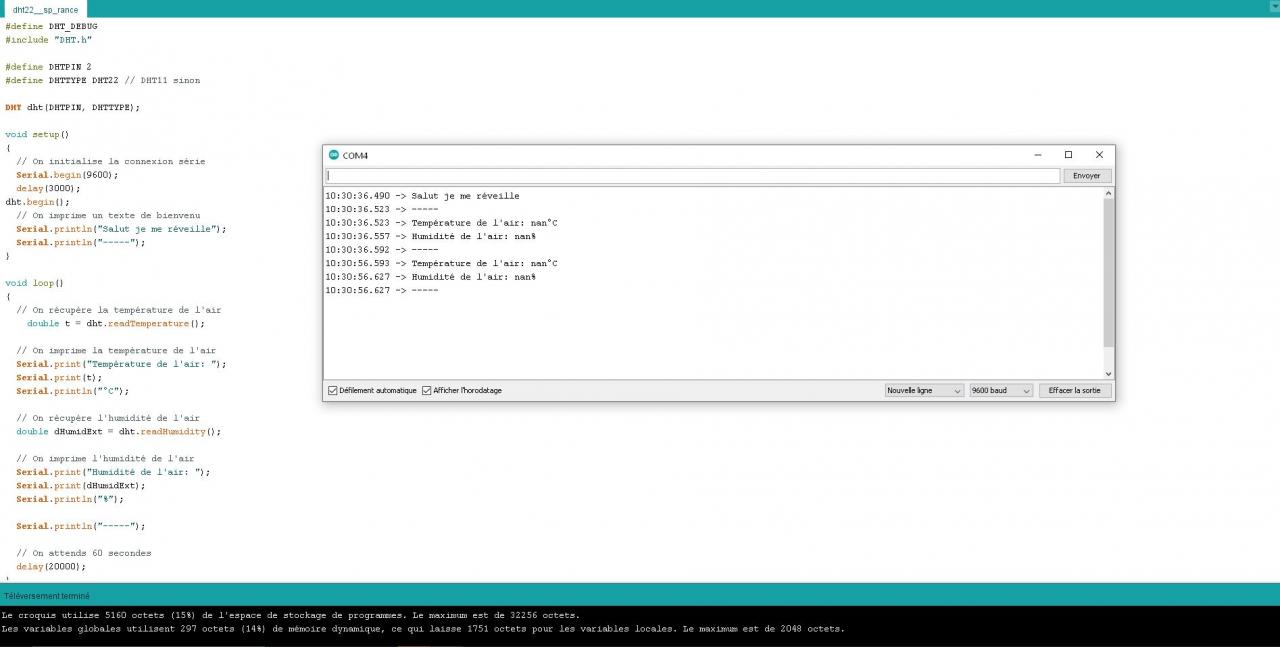Click the 'void setup()' code line
The image size is (1280, 647).
click(37, 134)
